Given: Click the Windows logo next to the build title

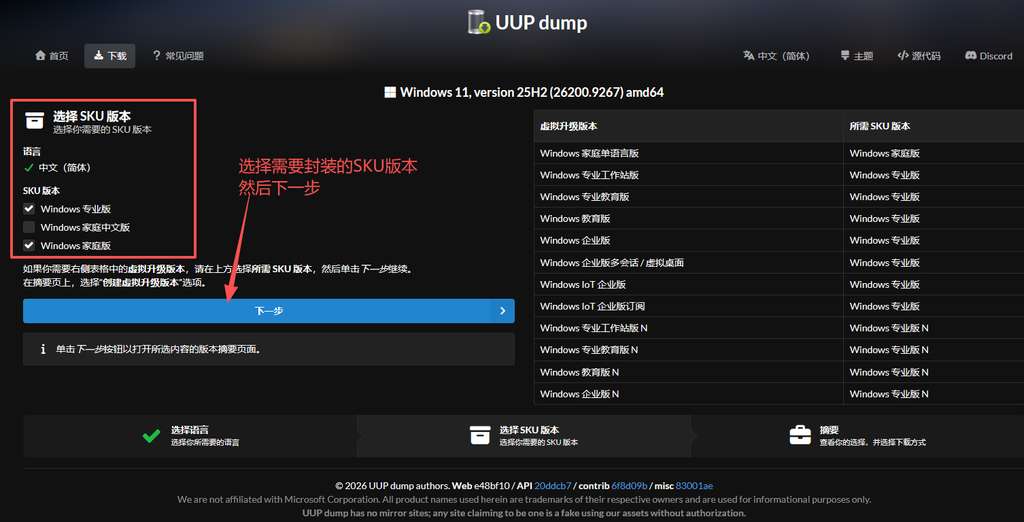Looking at the screenshot, I should tap(390, 92).
